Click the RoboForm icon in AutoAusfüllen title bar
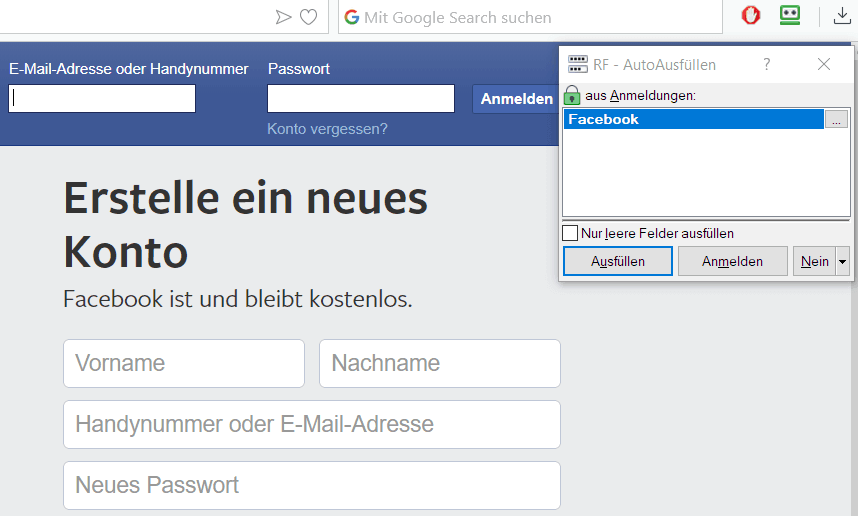Screen dimensions: 858x516 point(578,65)
